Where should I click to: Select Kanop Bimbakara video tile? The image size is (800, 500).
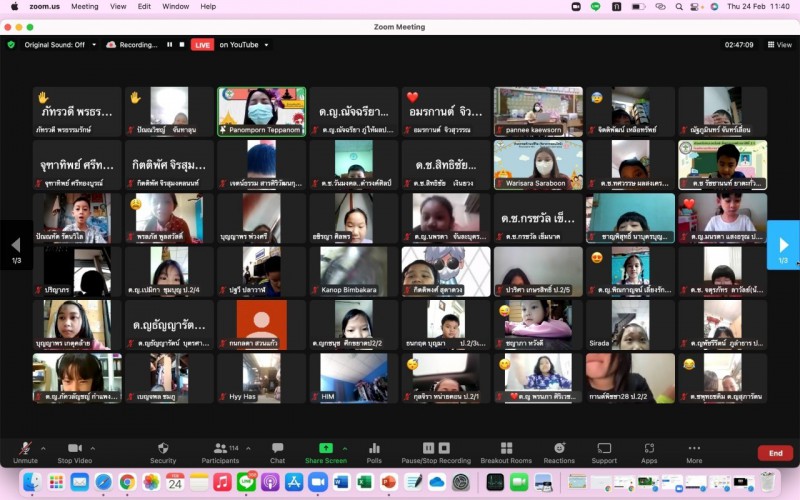[x=354, y=271]
